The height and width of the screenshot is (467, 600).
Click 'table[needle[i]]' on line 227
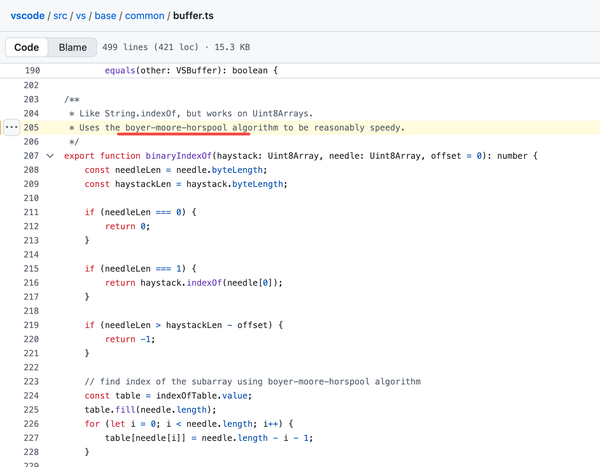tap(145, 438)
